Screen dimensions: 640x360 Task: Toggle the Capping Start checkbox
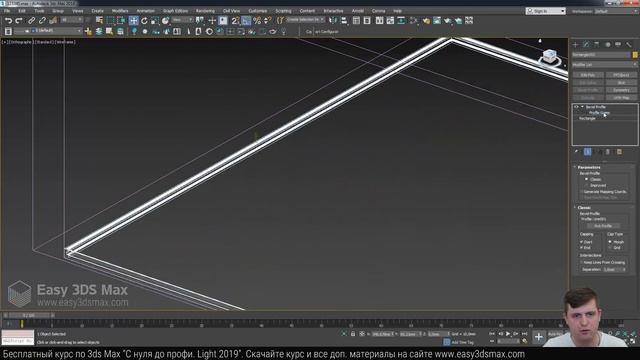tap(581, 242)
